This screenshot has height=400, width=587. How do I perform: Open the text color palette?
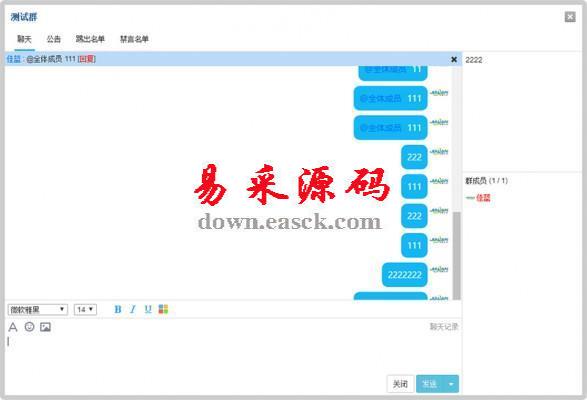coord(163,309)
